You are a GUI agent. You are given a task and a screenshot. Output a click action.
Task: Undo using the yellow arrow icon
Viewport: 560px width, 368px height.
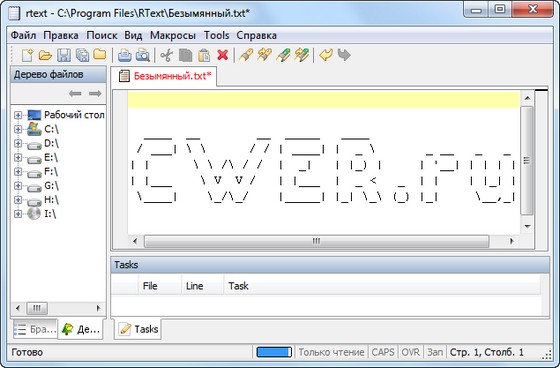[326, 55]
